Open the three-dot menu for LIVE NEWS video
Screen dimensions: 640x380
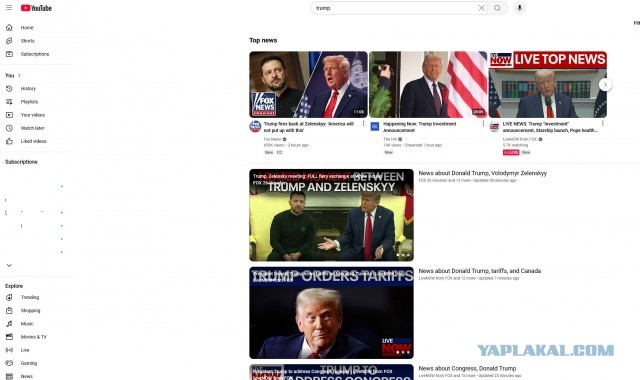[x=602, y=124]
